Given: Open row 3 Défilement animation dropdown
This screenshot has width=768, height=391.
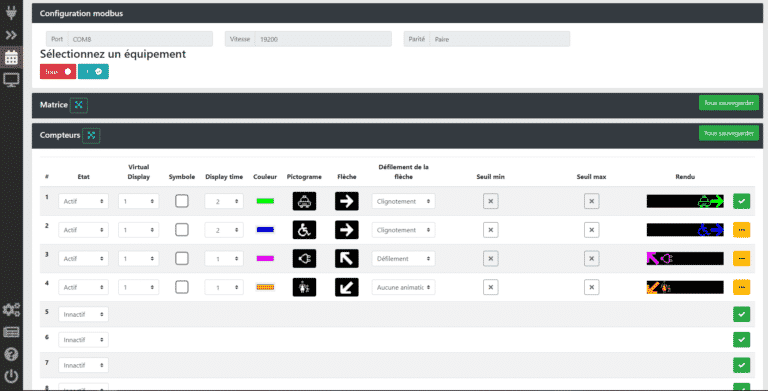Looking at the screenshot, I should tap(403, 259).
